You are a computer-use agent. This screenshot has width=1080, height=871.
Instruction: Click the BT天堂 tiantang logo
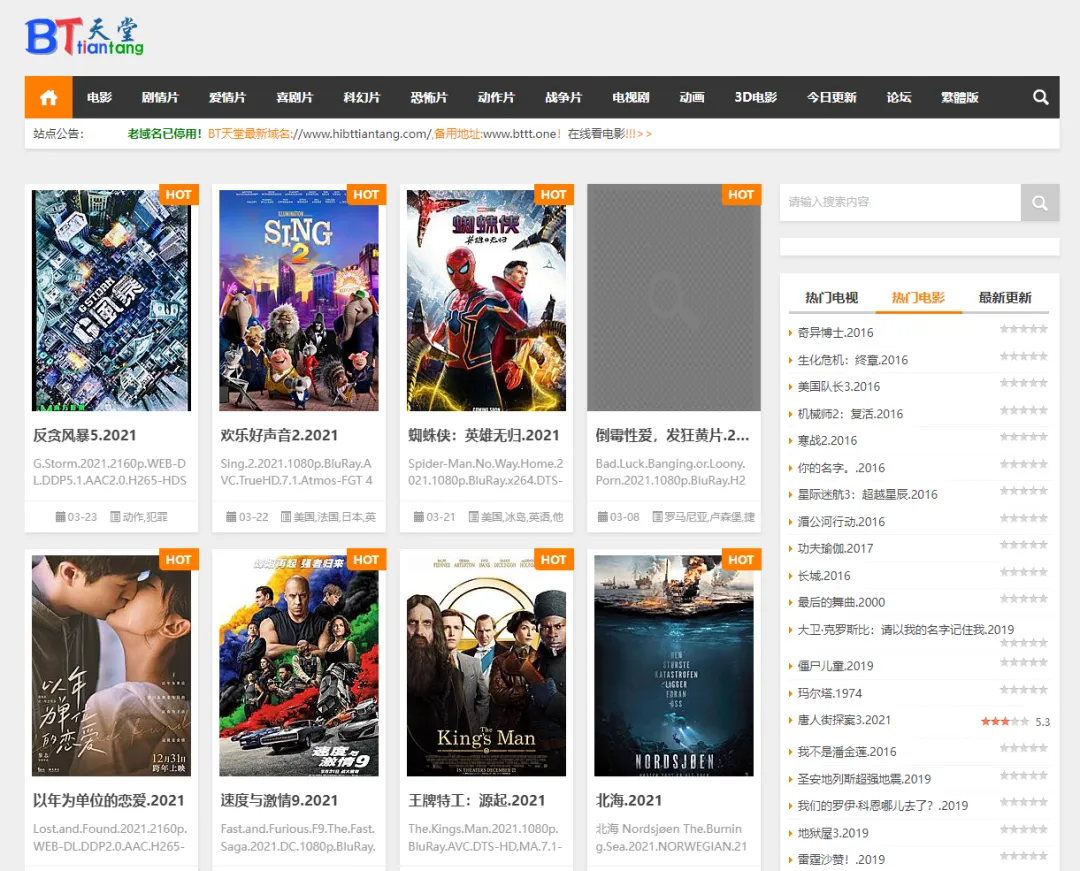[x=84, y=36]
